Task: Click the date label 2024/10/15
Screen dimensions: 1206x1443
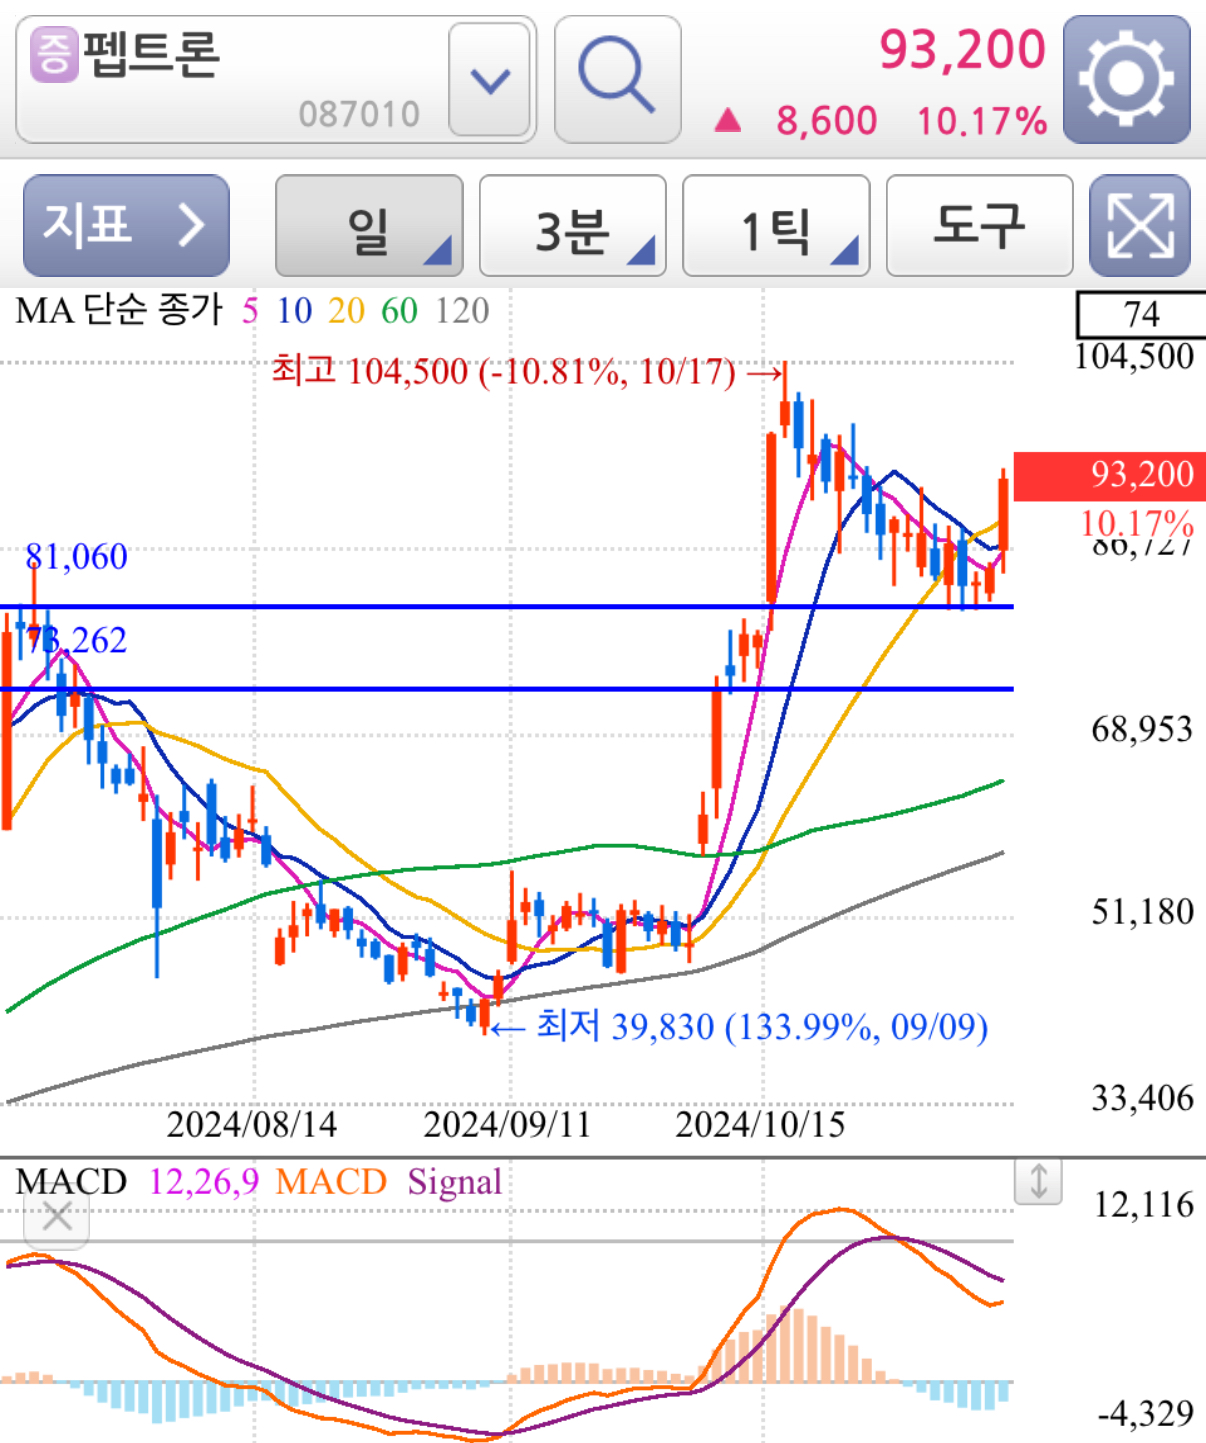Action: click(760, 1125)
